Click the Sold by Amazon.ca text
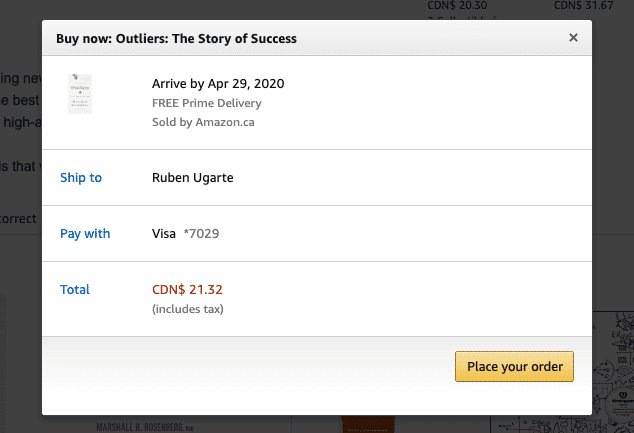Screen dimensions: 634x433 coord(203,122)
